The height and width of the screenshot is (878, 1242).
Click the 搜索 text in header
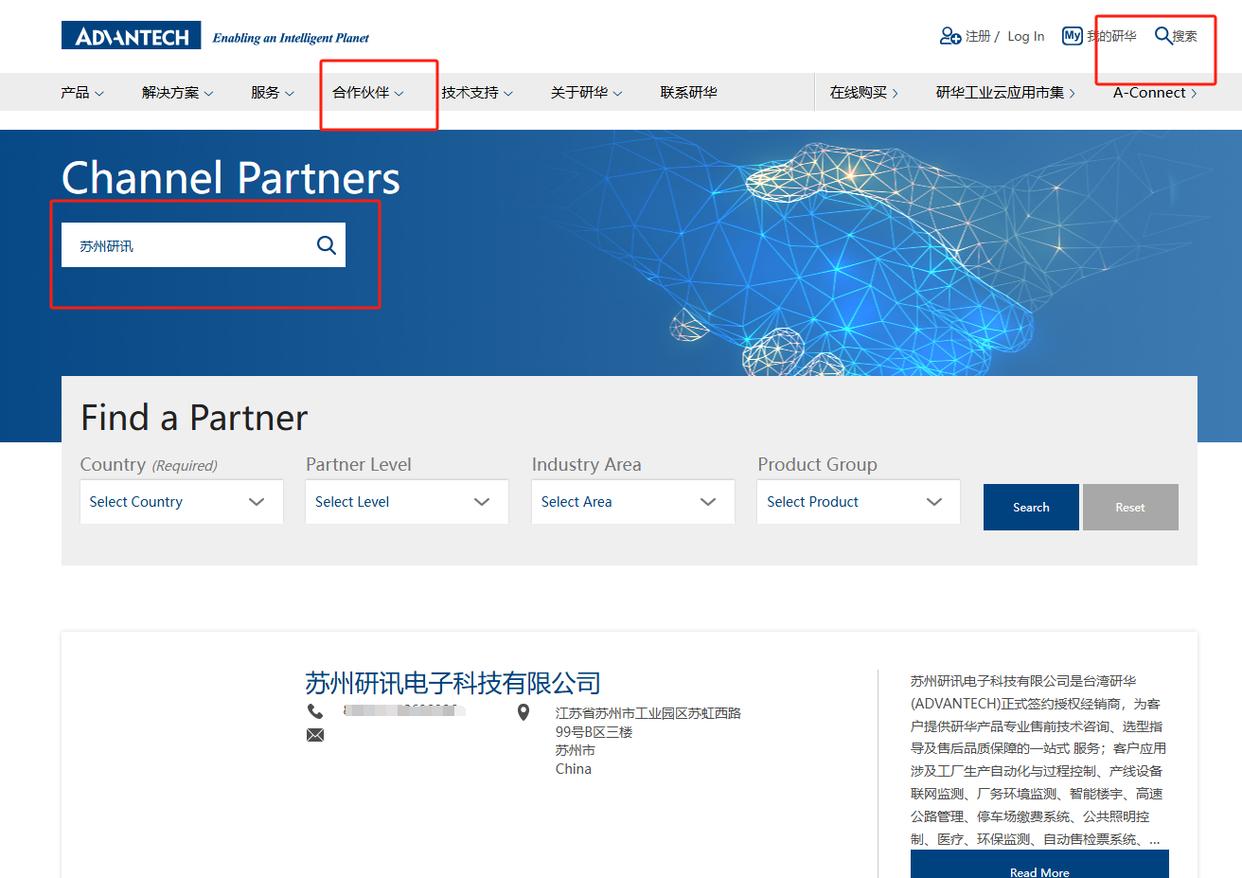[x=1185, y=36]
